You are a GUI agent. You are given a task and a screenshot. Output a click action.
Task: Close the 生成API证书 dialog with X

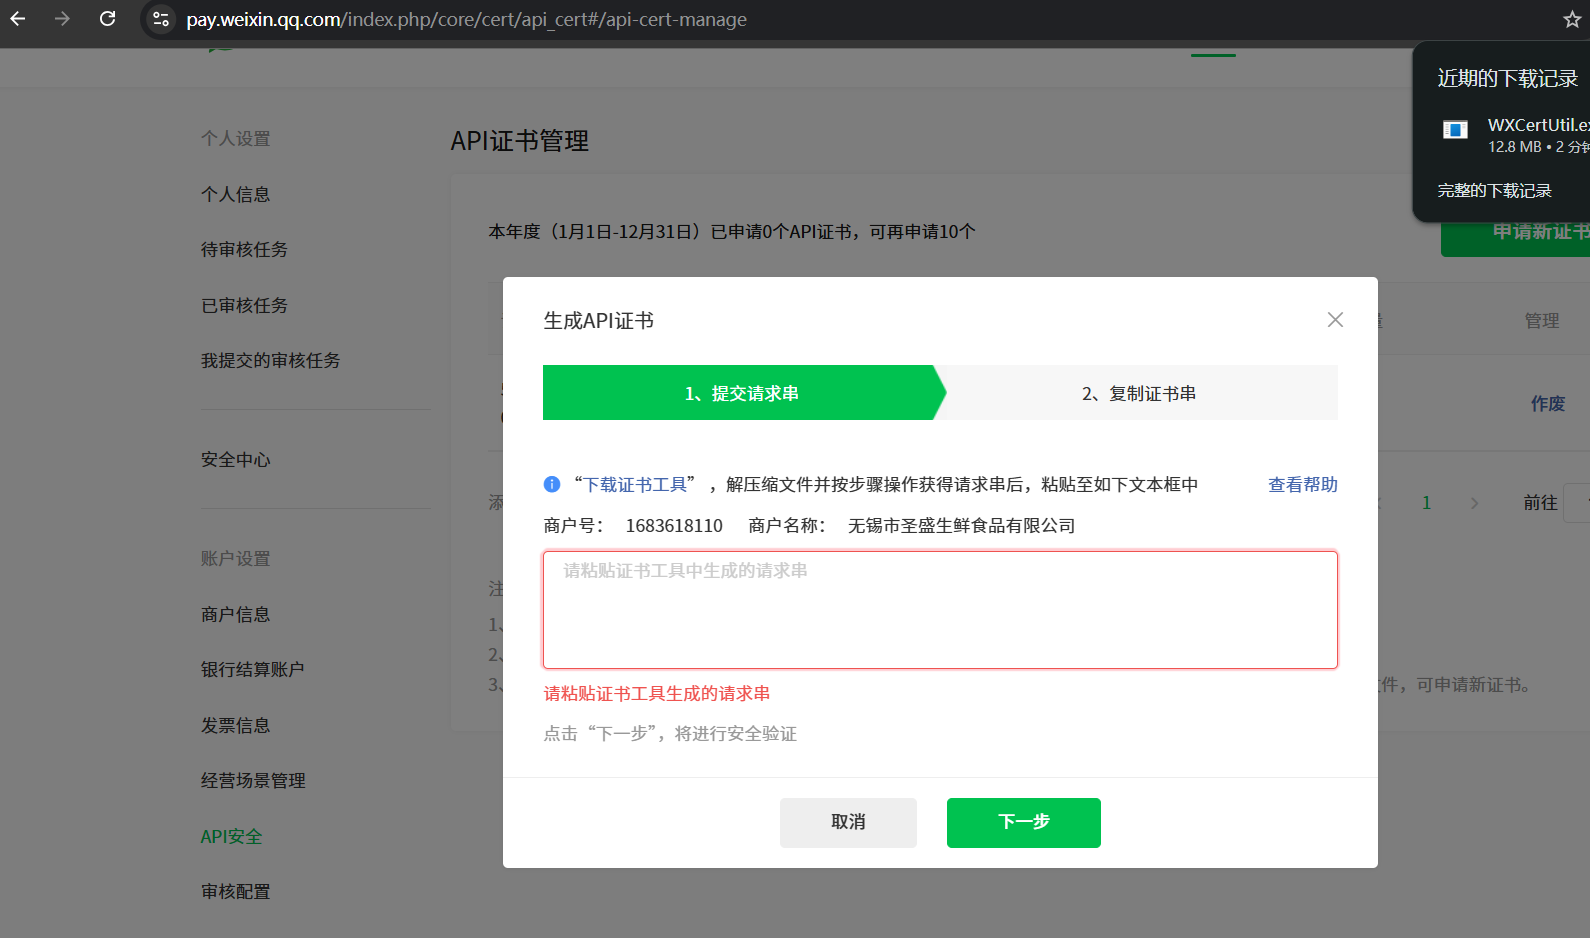pos(1335,320)
